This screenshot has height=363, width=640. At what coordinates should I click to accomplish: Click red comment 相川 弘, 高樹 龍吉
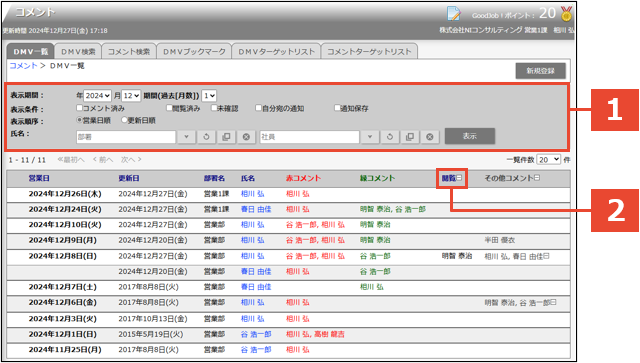(315, 334)
